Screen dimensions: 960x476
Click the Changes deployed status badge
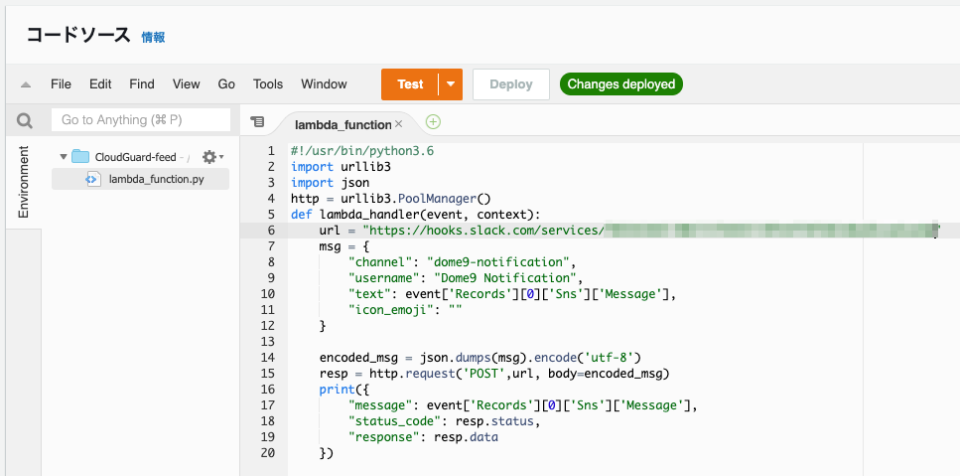pyautogui.click(x=621, y=84)
